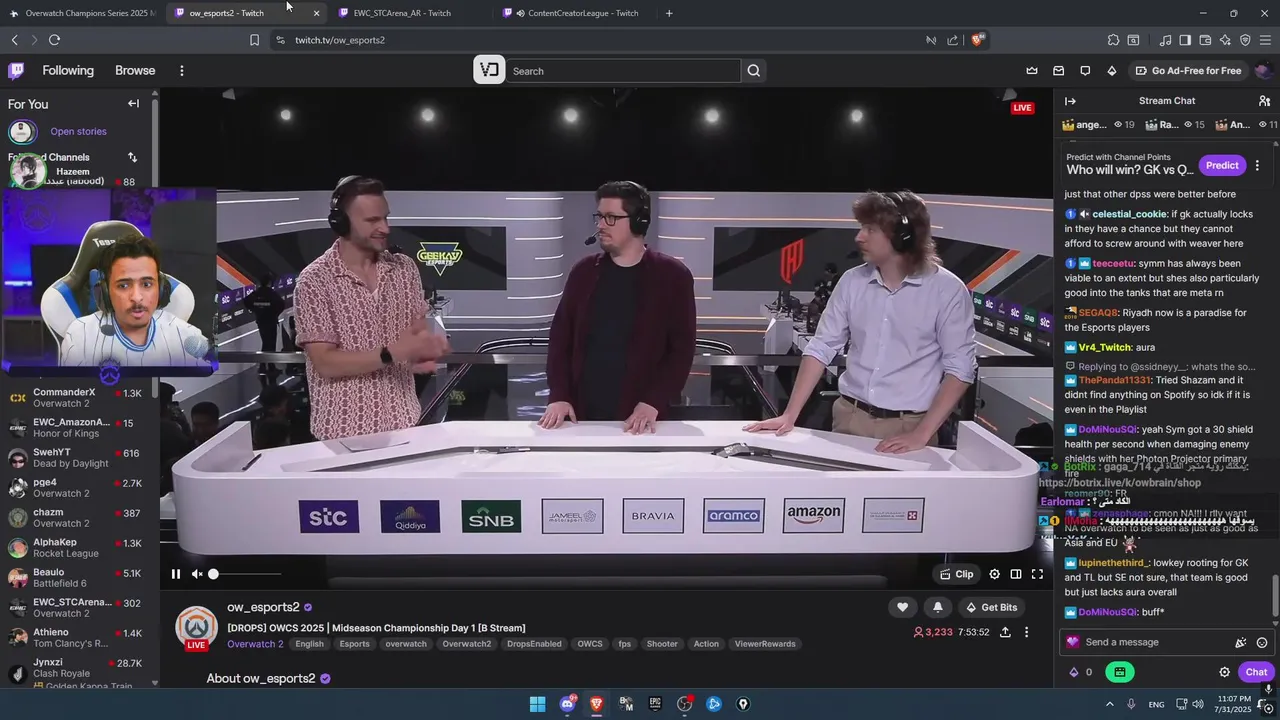
Task: Open CommanderX channel in sidebar
Action: (78, 397)
